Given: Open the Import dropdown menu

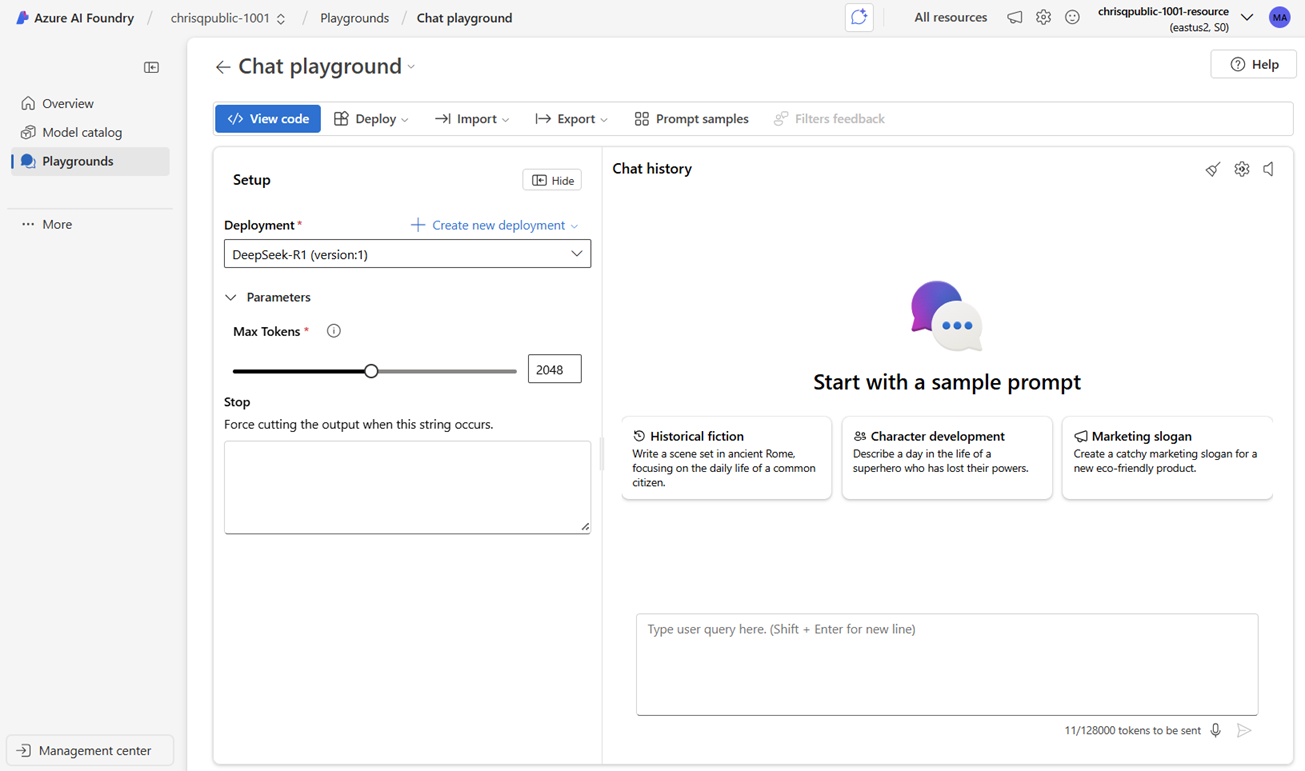Looking at the screenshot, I should 472,119.
